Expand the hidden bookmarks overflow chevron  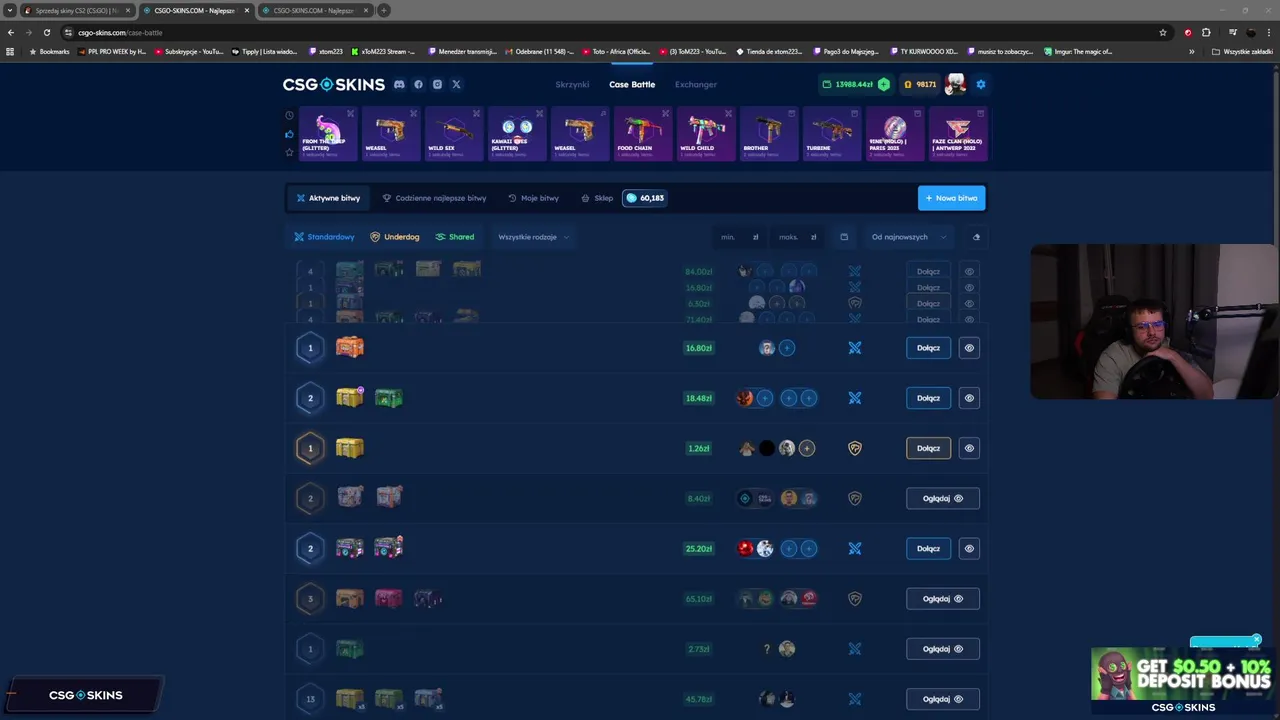click(x=1192, y=51)
